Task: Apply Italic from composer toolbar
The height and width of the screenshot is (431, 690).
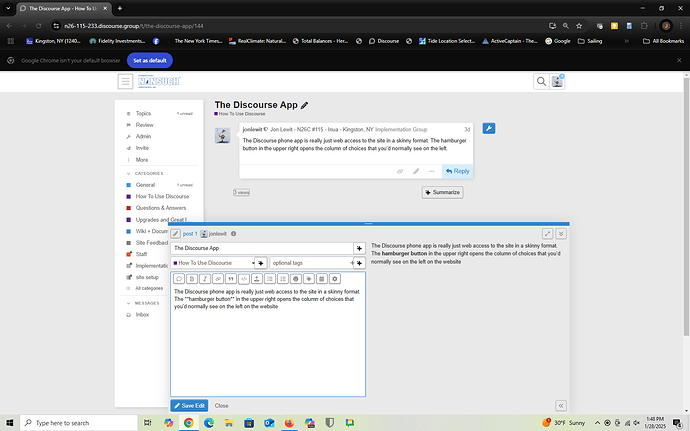Action: (205, 279)
